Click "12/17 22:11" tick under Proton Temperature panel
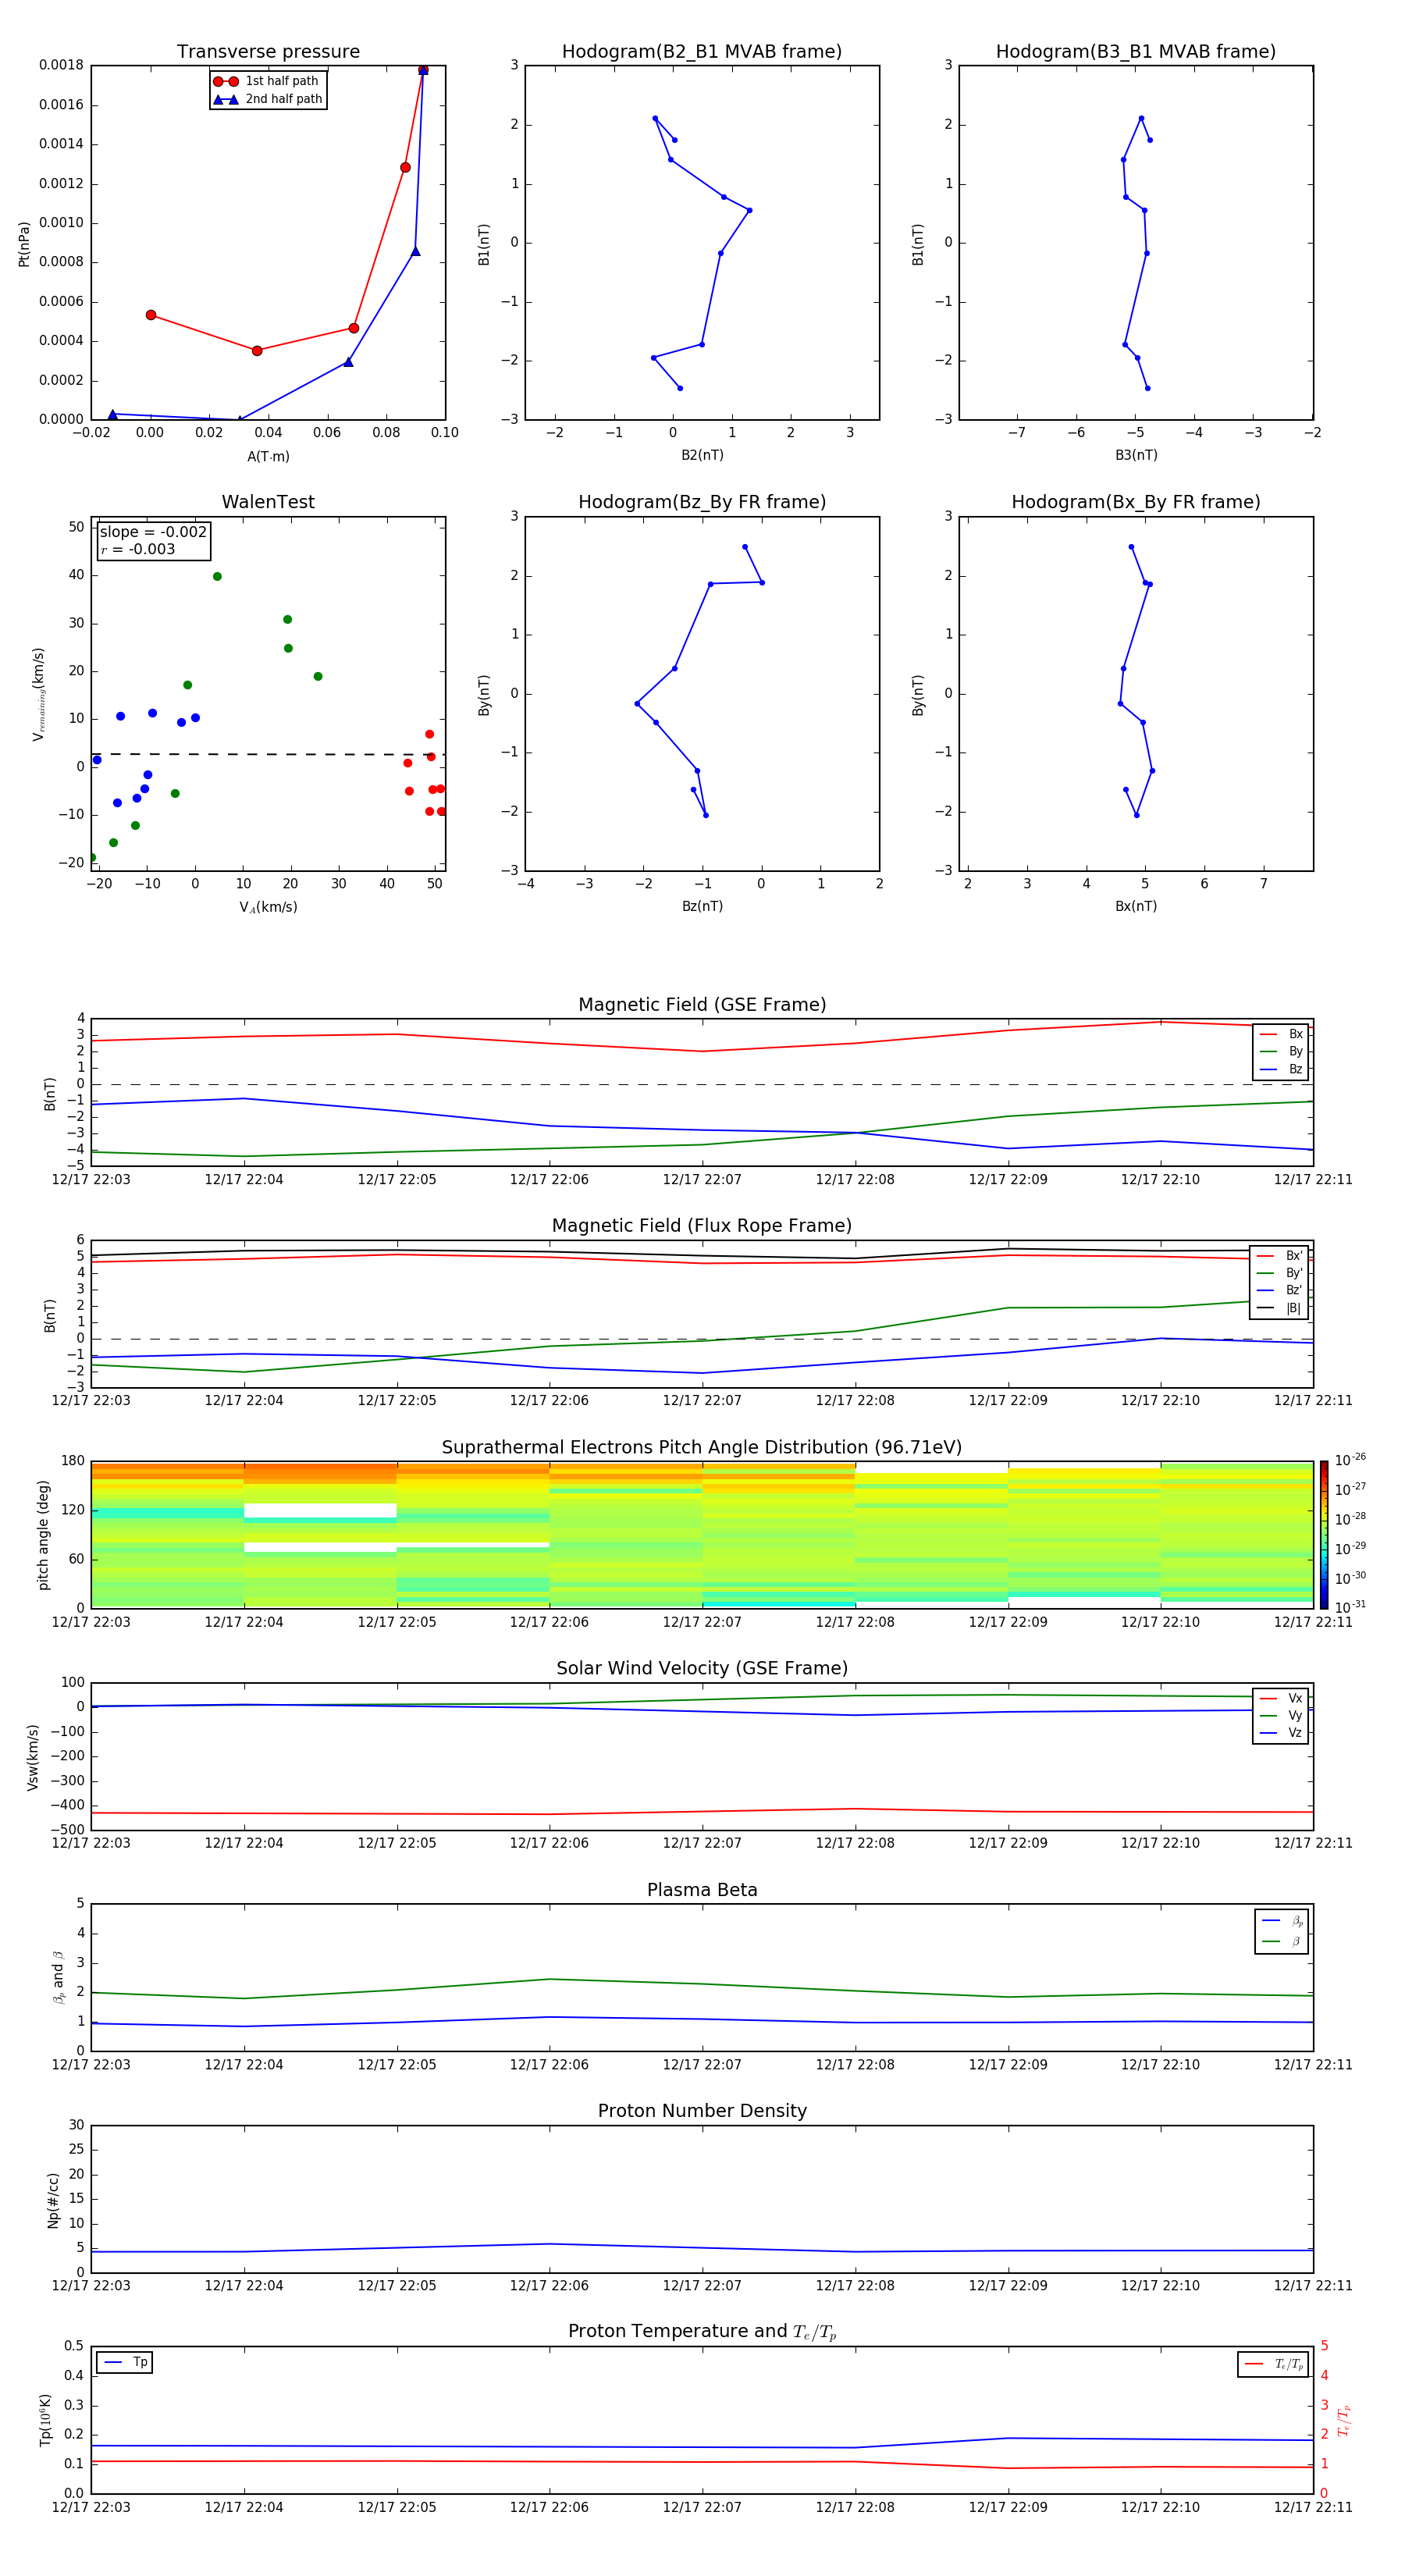Viewport: 1405px width, 2576px height. pos(1313,2507)
